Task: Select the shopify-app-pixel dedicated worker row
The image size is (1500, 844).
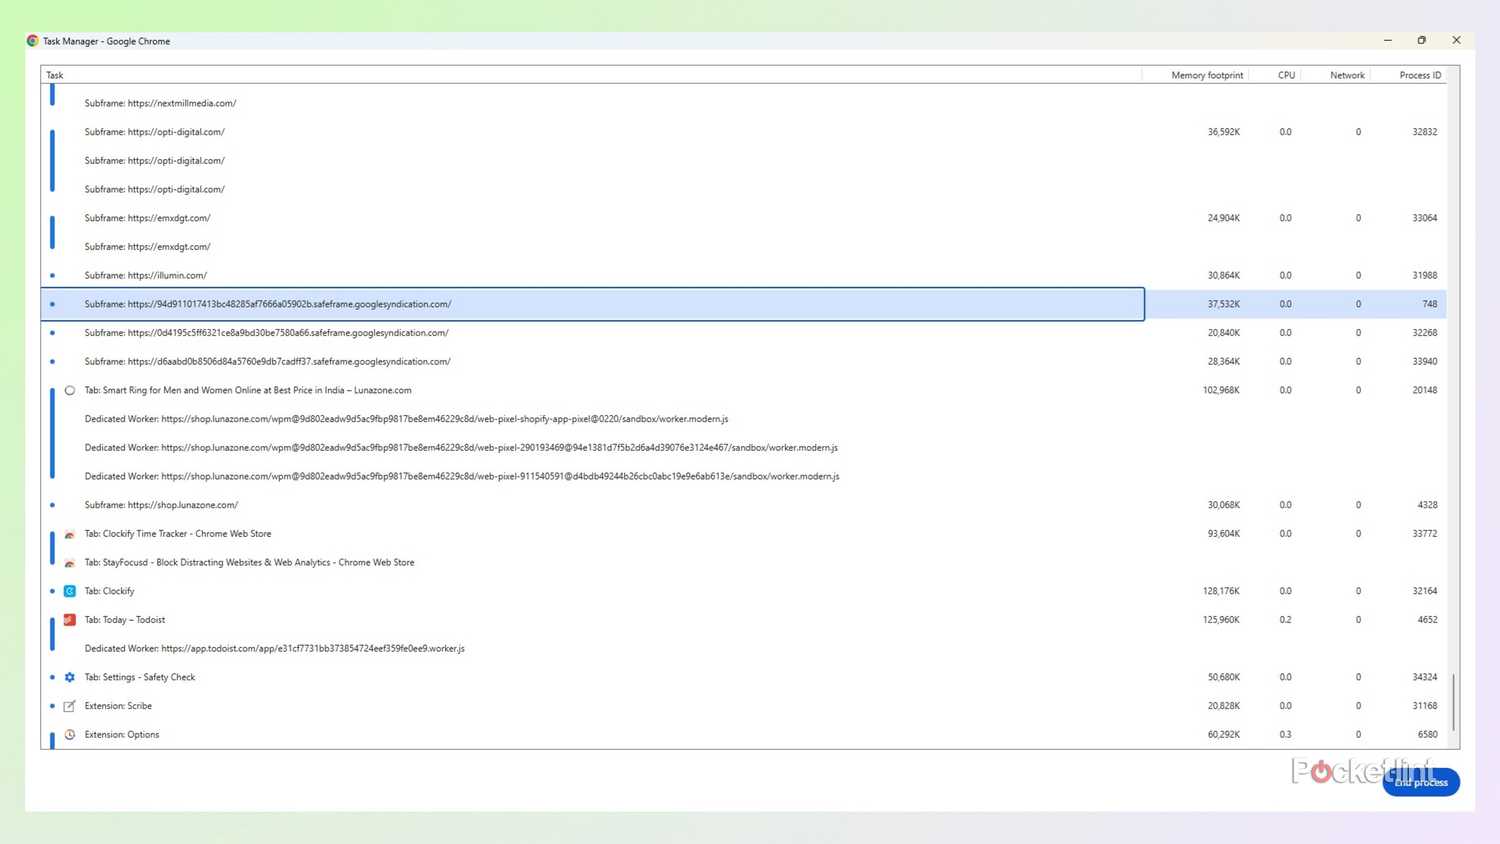Action: (743, 419)
